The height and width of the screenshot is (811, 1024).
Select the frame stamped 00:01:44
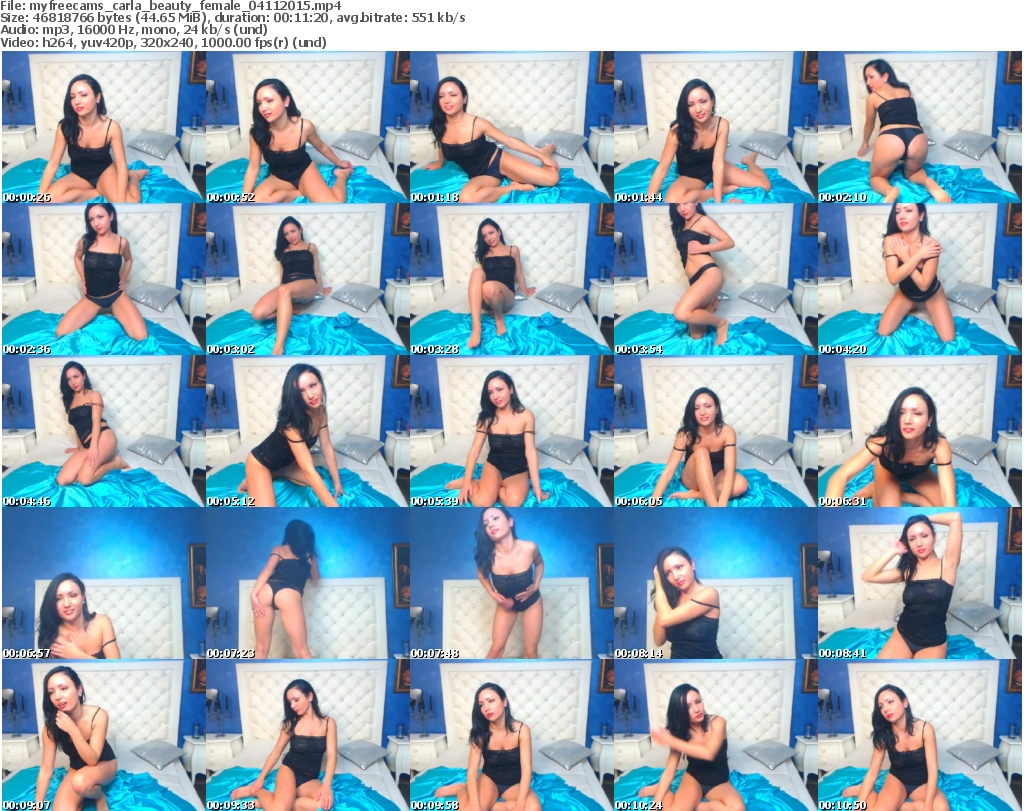[x=716, y=127]
